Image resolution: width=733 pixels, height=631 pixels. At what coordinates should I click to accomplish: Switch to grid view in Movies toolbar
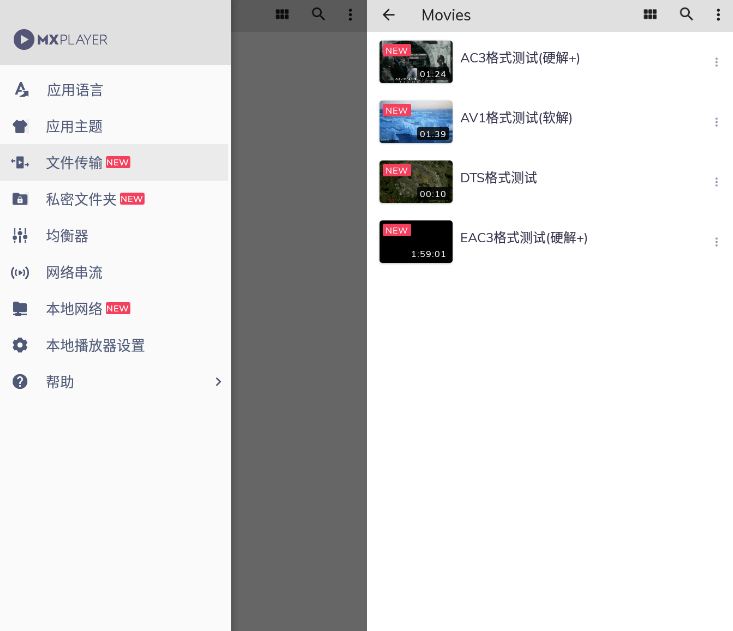[650, 15]
